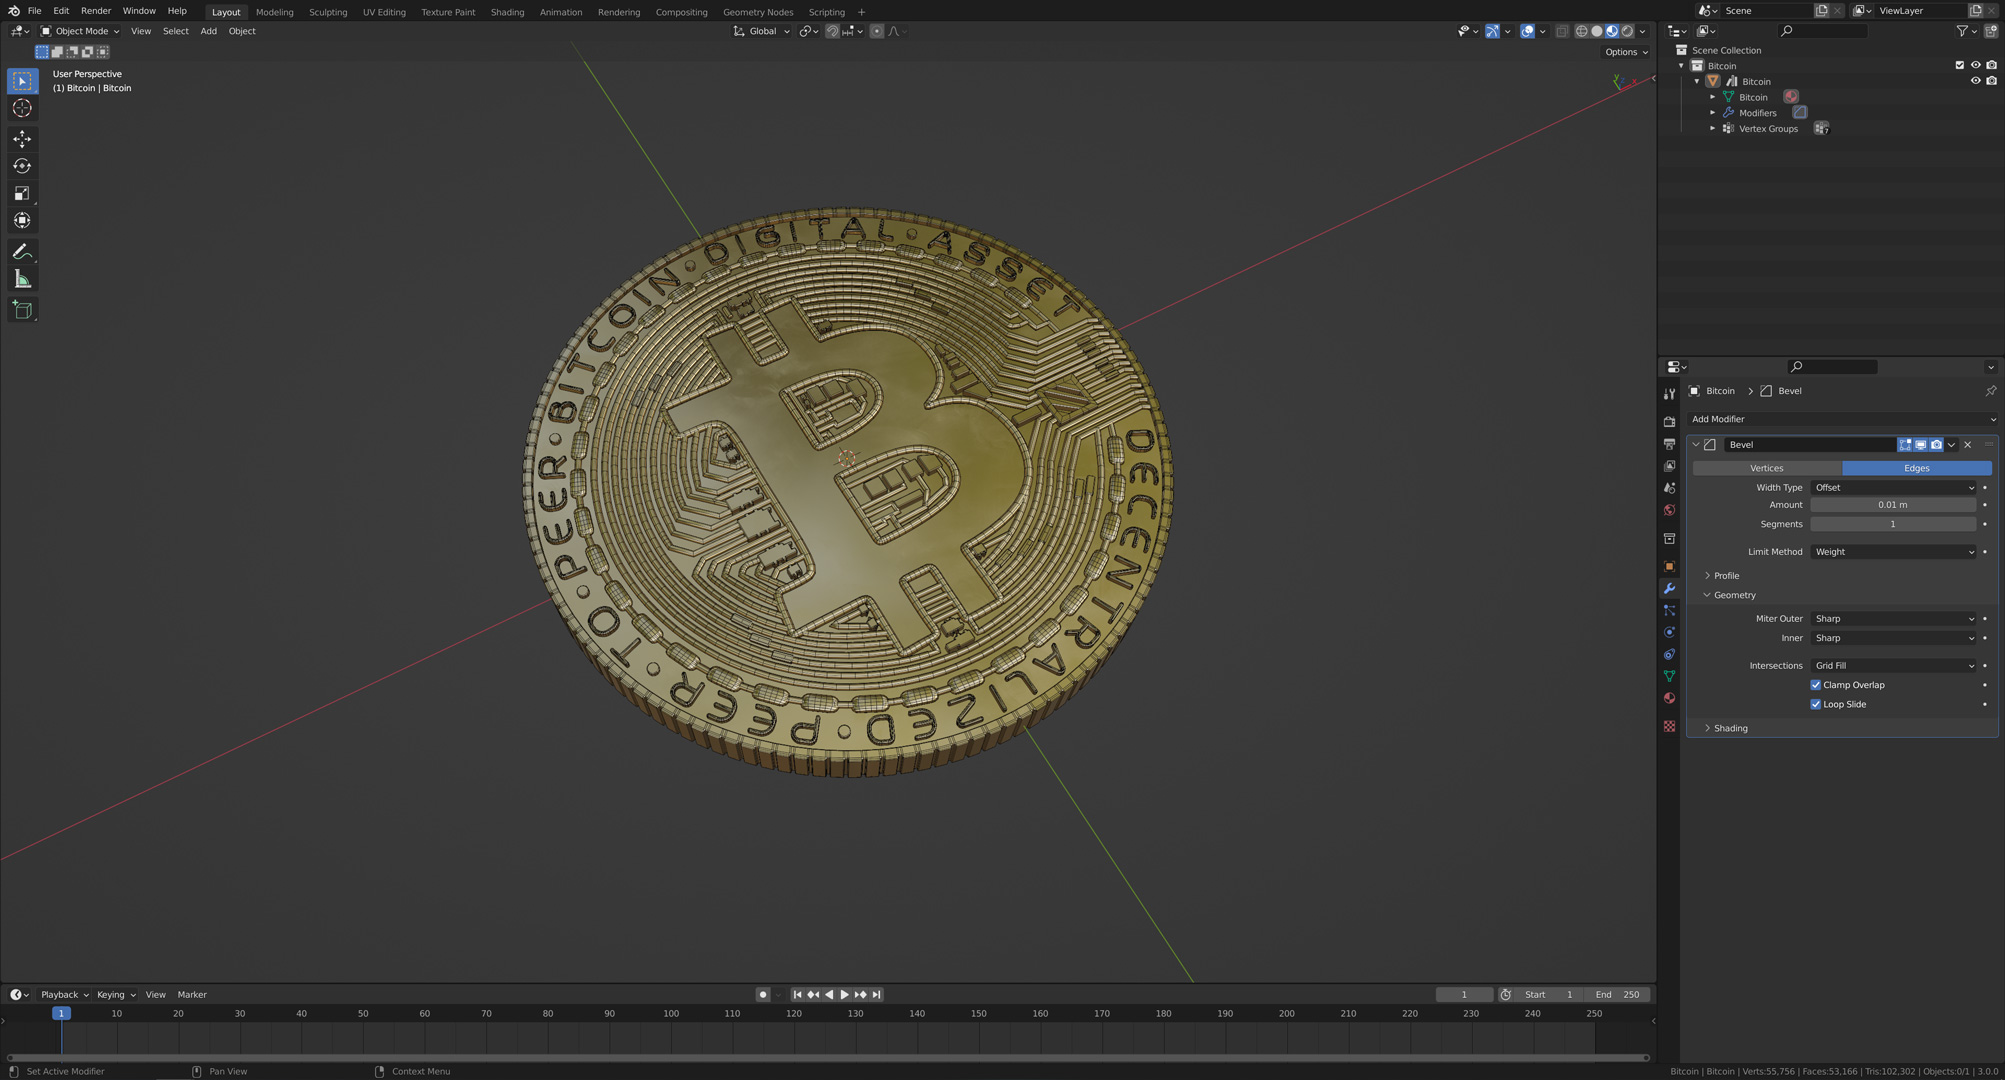Select the Rotate tool
Image resolution: width=2005 pixels, height=1080 pixels.
(x=22, y=166)
